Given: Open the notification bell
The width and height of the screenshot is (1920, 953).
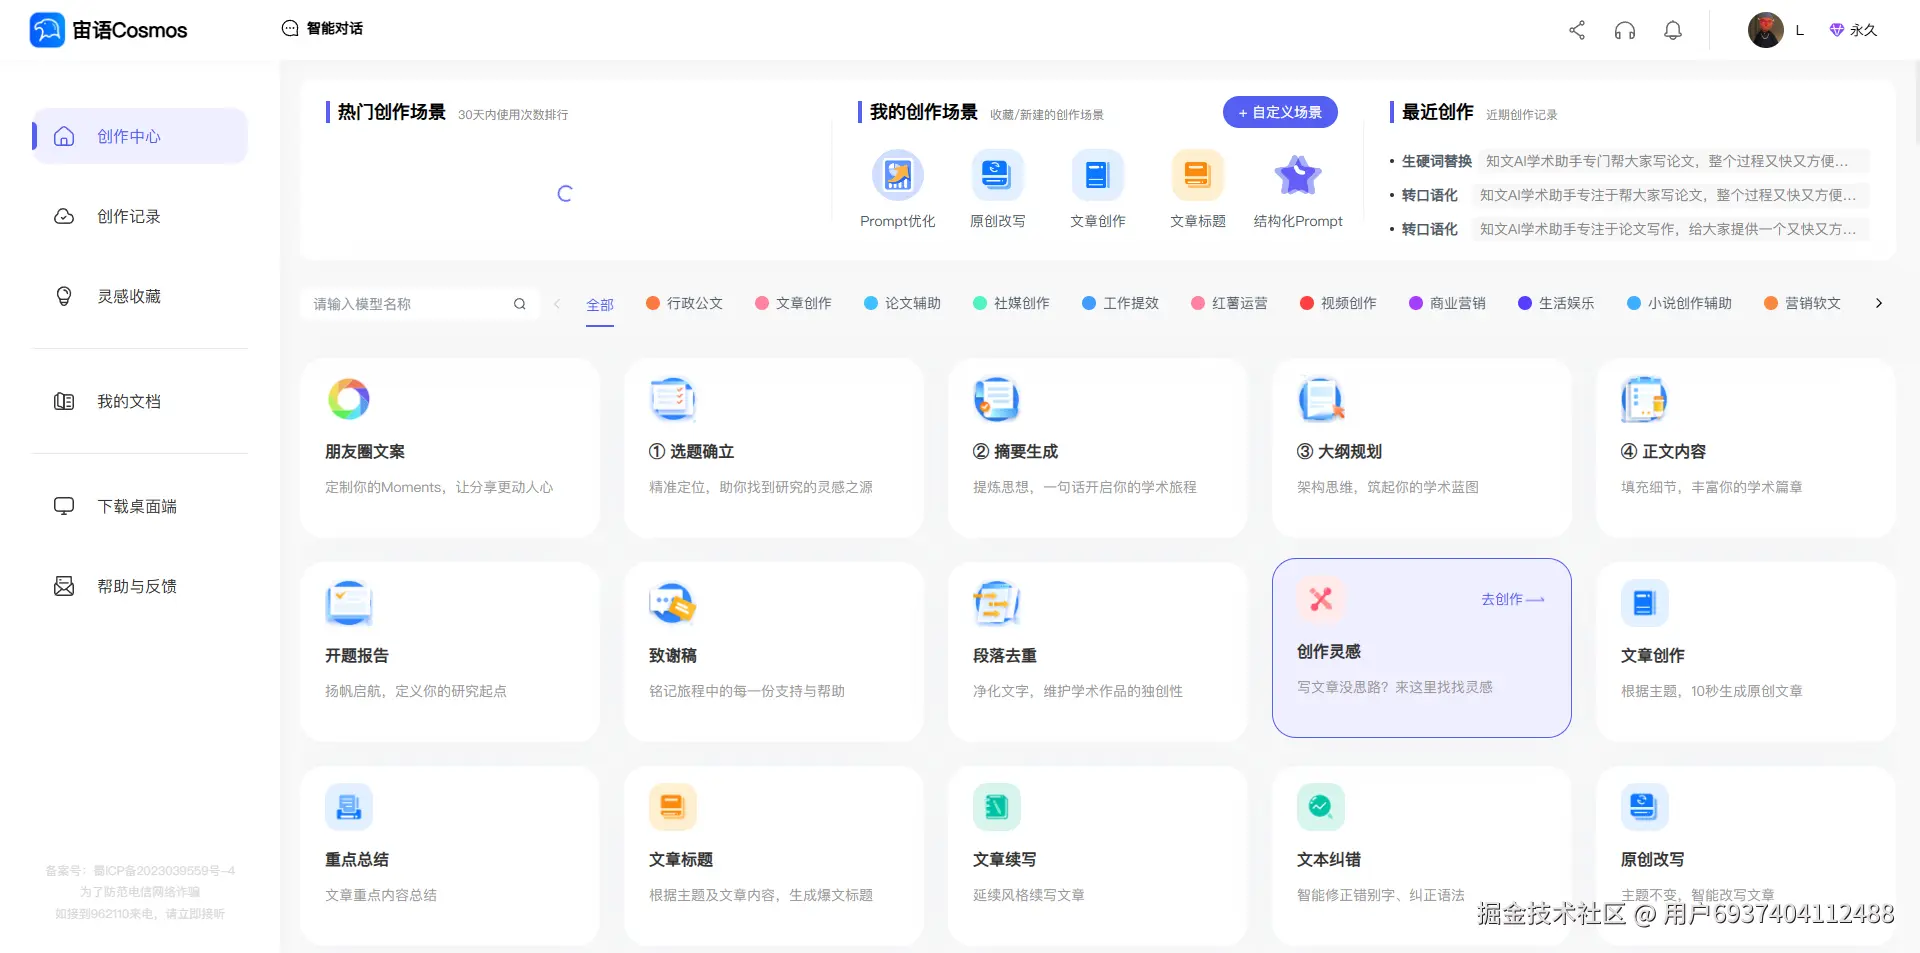Looking at the screenshot, I should point(1673,30).
